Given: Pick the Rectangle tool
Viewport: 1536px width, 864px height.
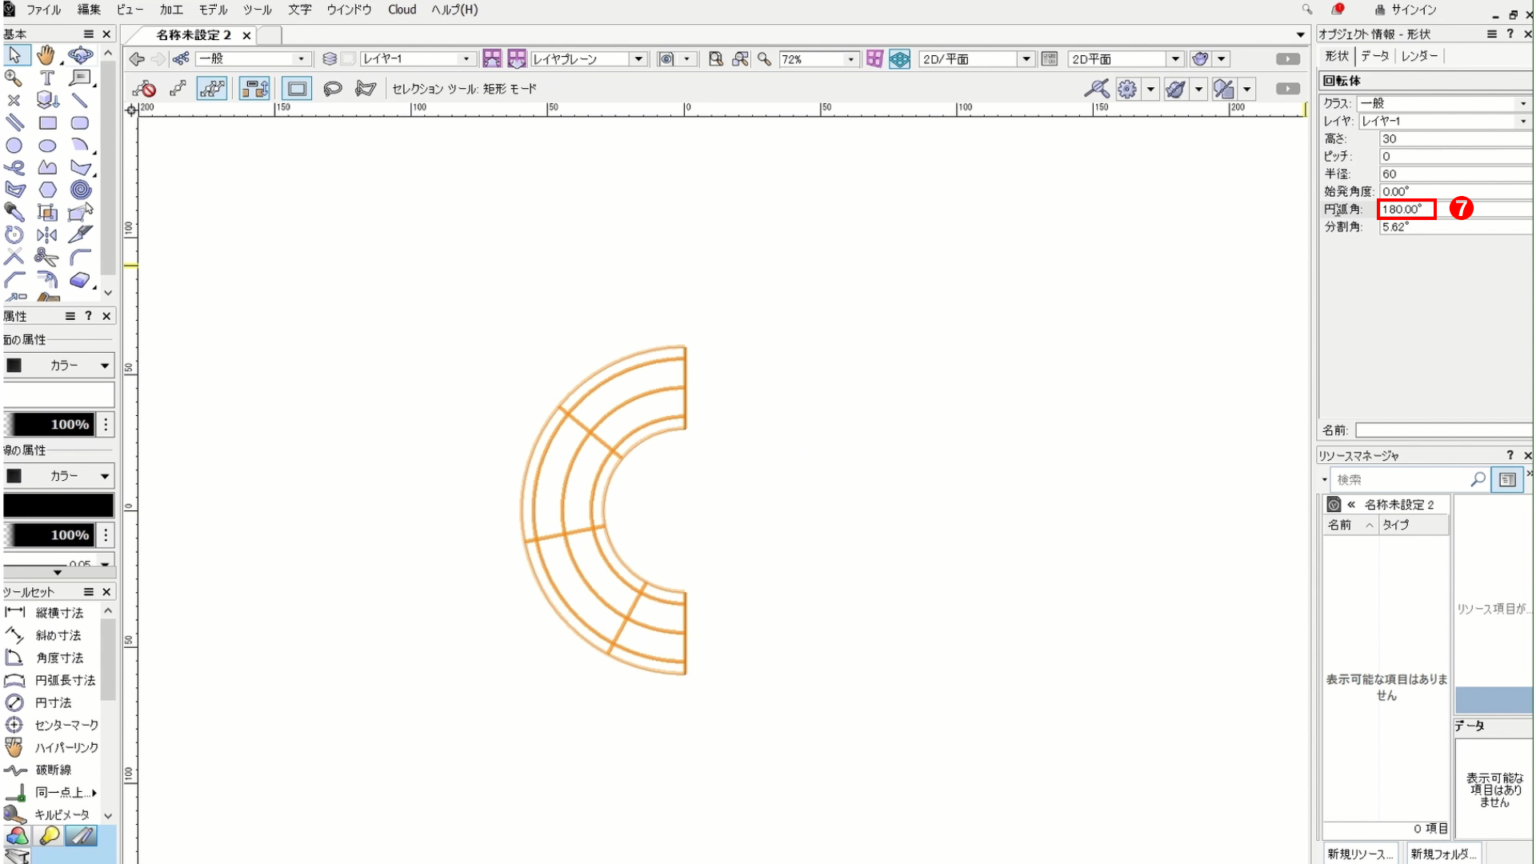Looking at the screenshot, I should [x=48, y=121].
